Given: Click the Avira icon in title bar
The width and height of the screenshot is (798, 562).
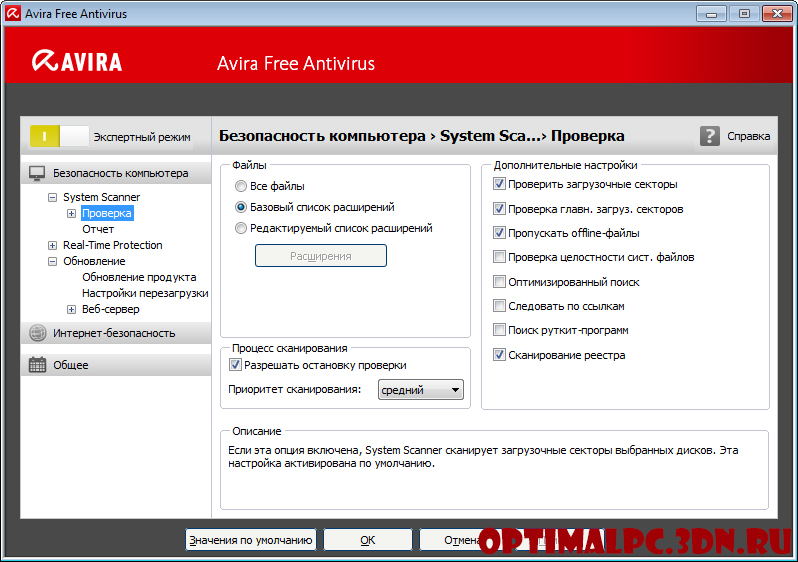Looking at the screenshot, I should click(x=12, y=13).
